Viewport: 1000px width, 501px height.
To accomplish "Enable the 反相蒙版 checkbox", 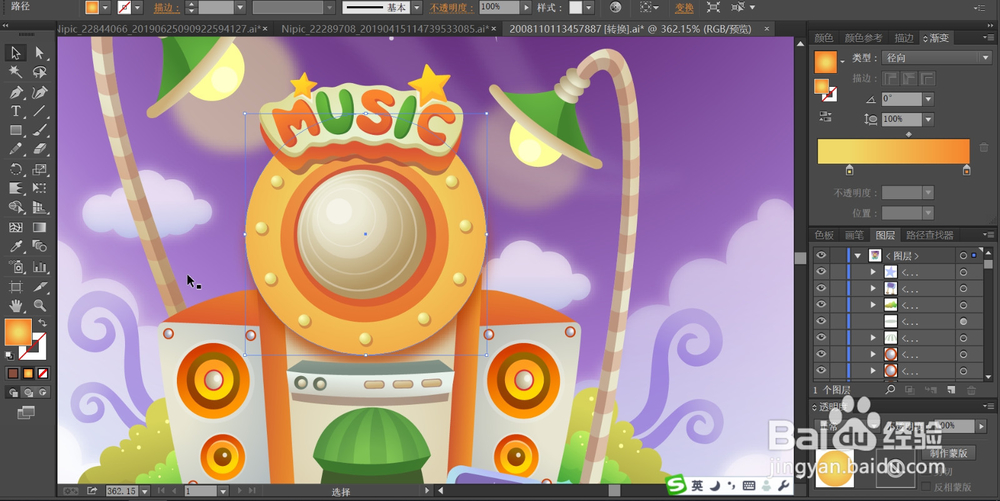I will click(926, 487).
